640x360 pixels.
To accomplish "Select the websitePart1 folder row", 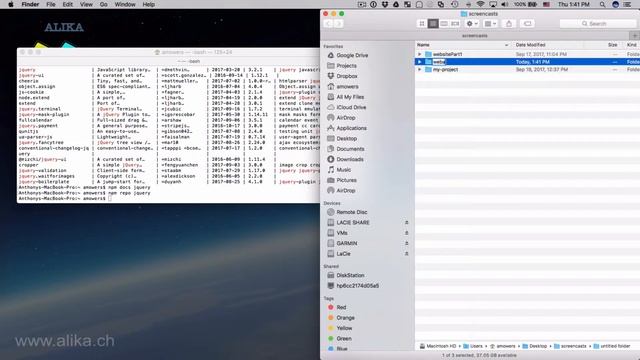I will coord(527,54).
